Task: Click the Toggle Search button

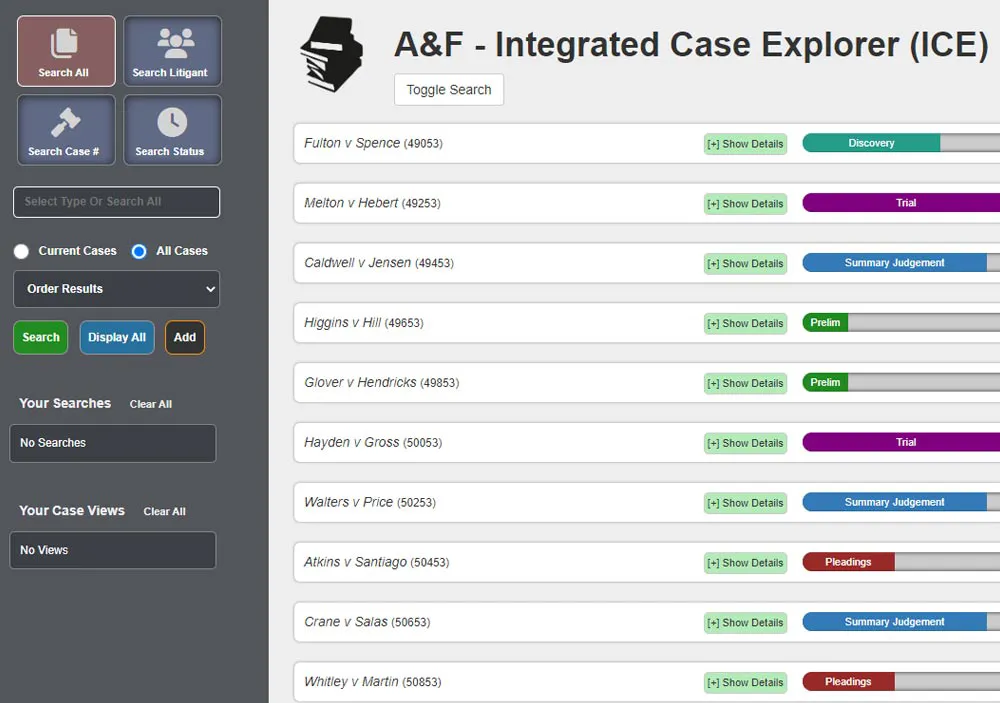Action: 448,90
